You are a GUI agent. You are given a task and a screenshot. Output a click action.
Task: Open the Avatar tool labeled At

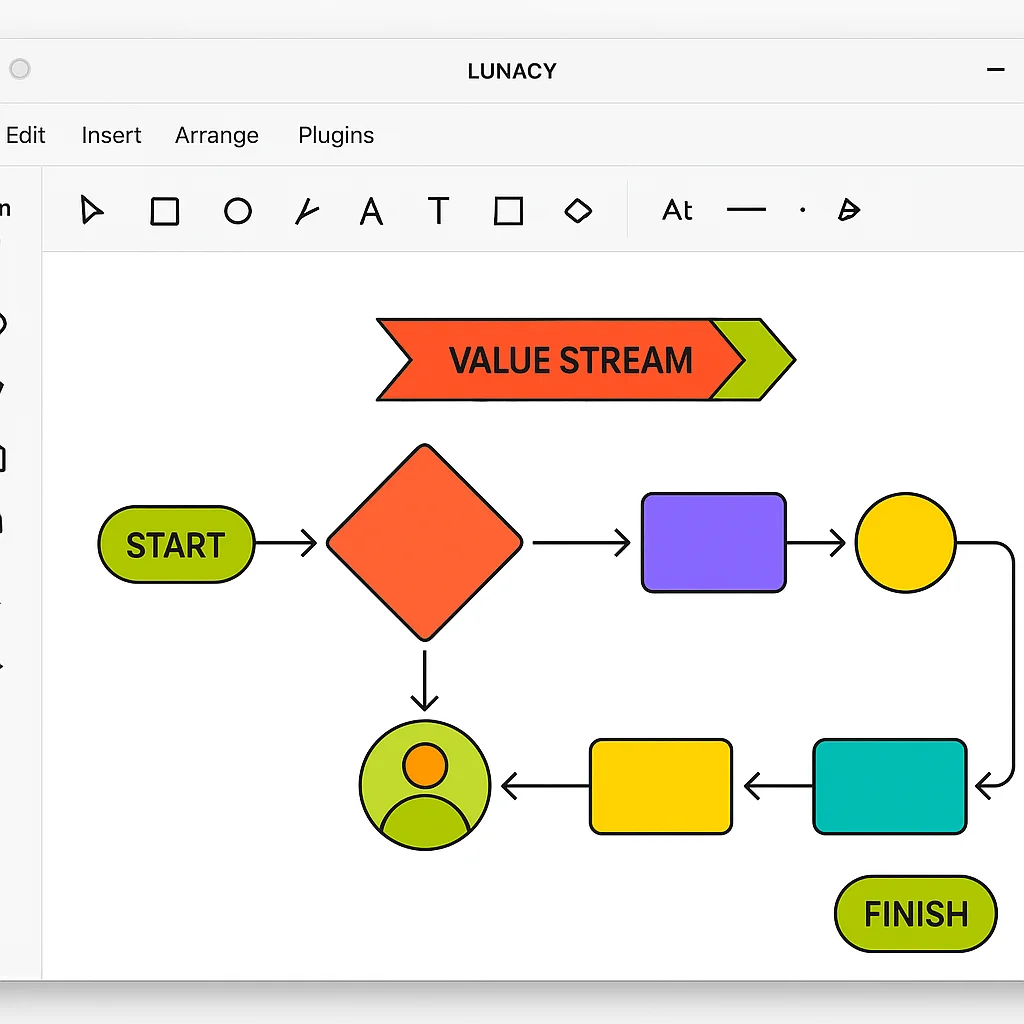tap(677, 211)
